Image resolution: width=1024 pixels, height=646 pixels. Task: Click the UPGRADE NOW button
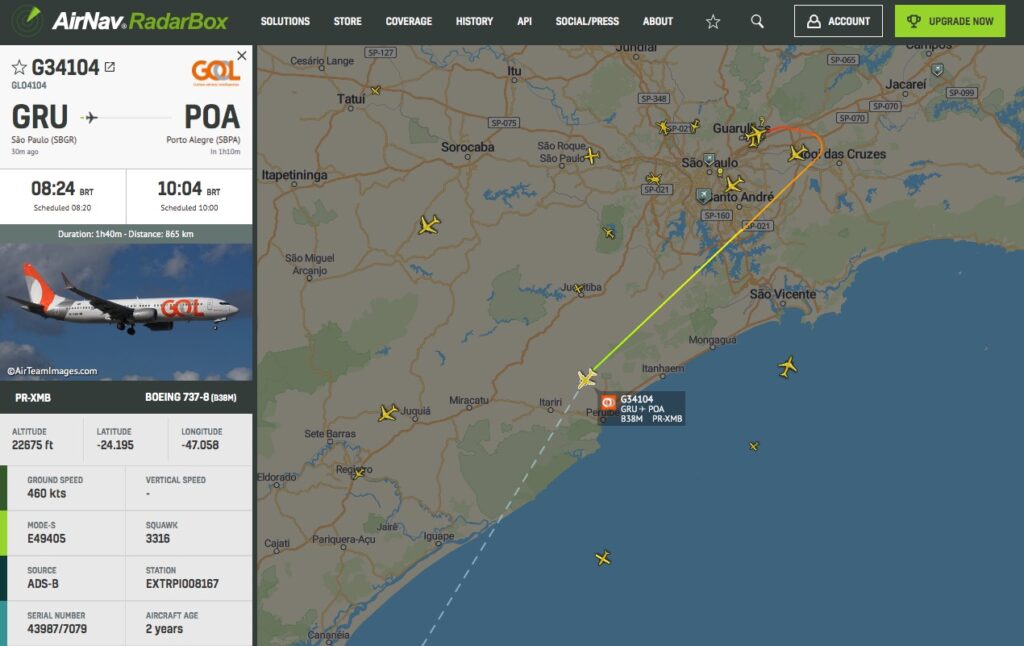[950, 22]
